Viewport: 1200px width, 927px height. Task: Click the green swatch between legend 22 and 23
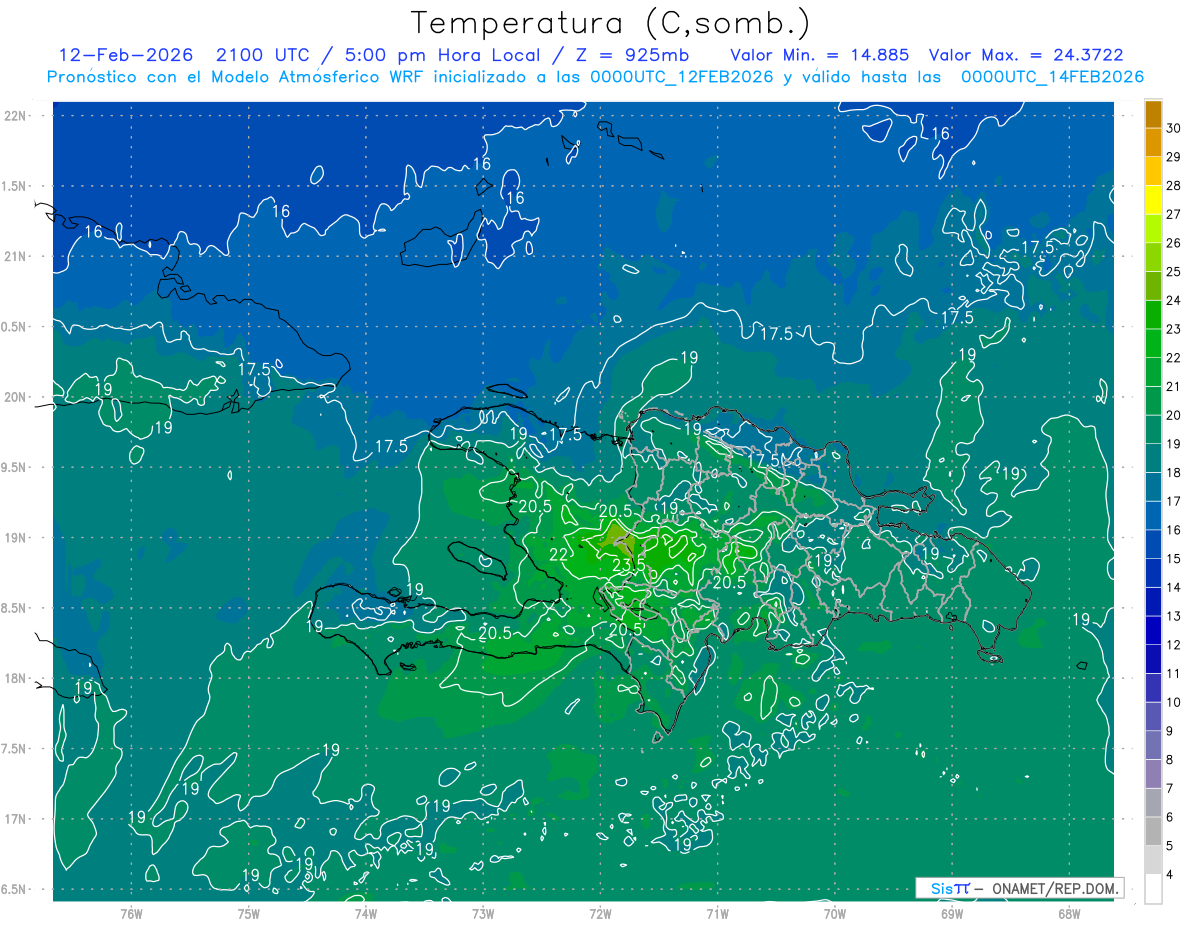point(1153,343)
